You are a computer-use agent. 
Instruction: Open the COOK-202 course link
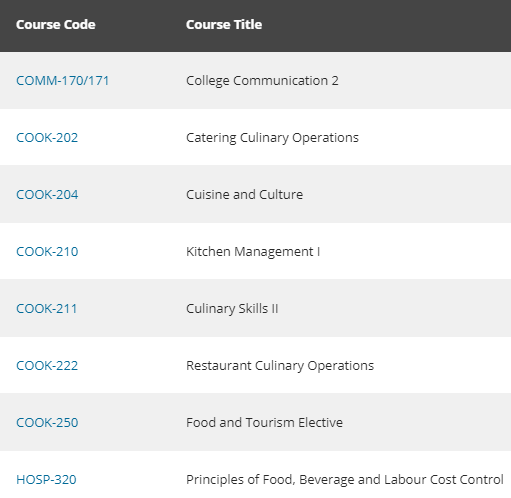coord(47,138)
